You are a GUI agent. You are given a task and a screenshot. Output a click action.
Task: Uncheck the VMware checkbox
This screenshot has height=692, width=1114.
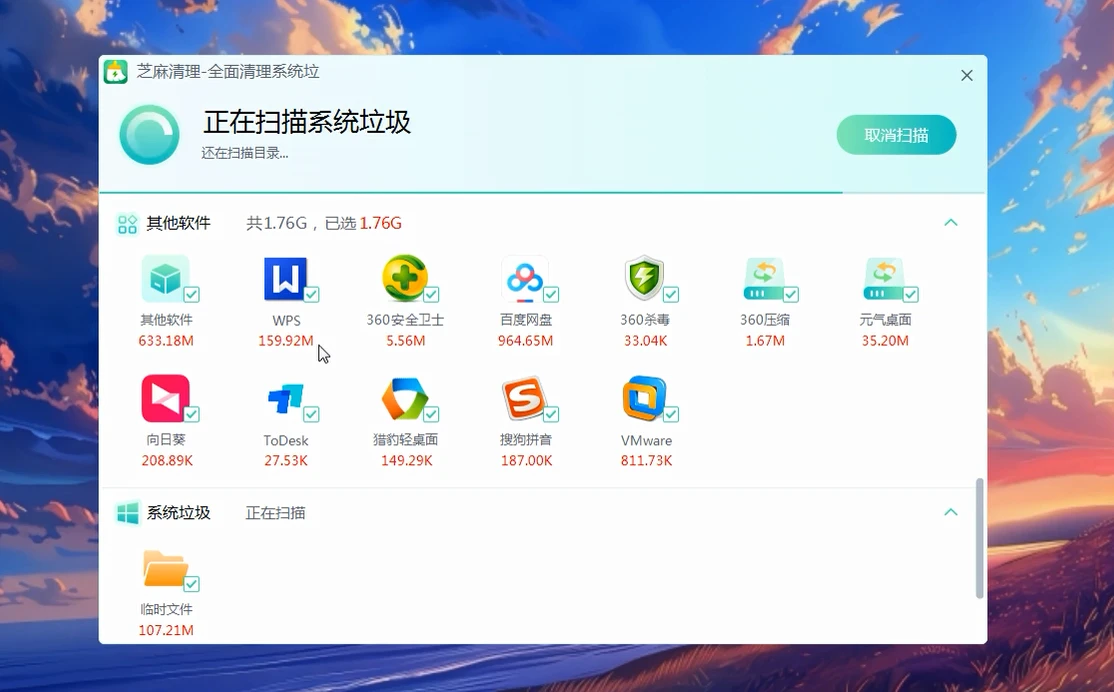(x=671, y=414)
